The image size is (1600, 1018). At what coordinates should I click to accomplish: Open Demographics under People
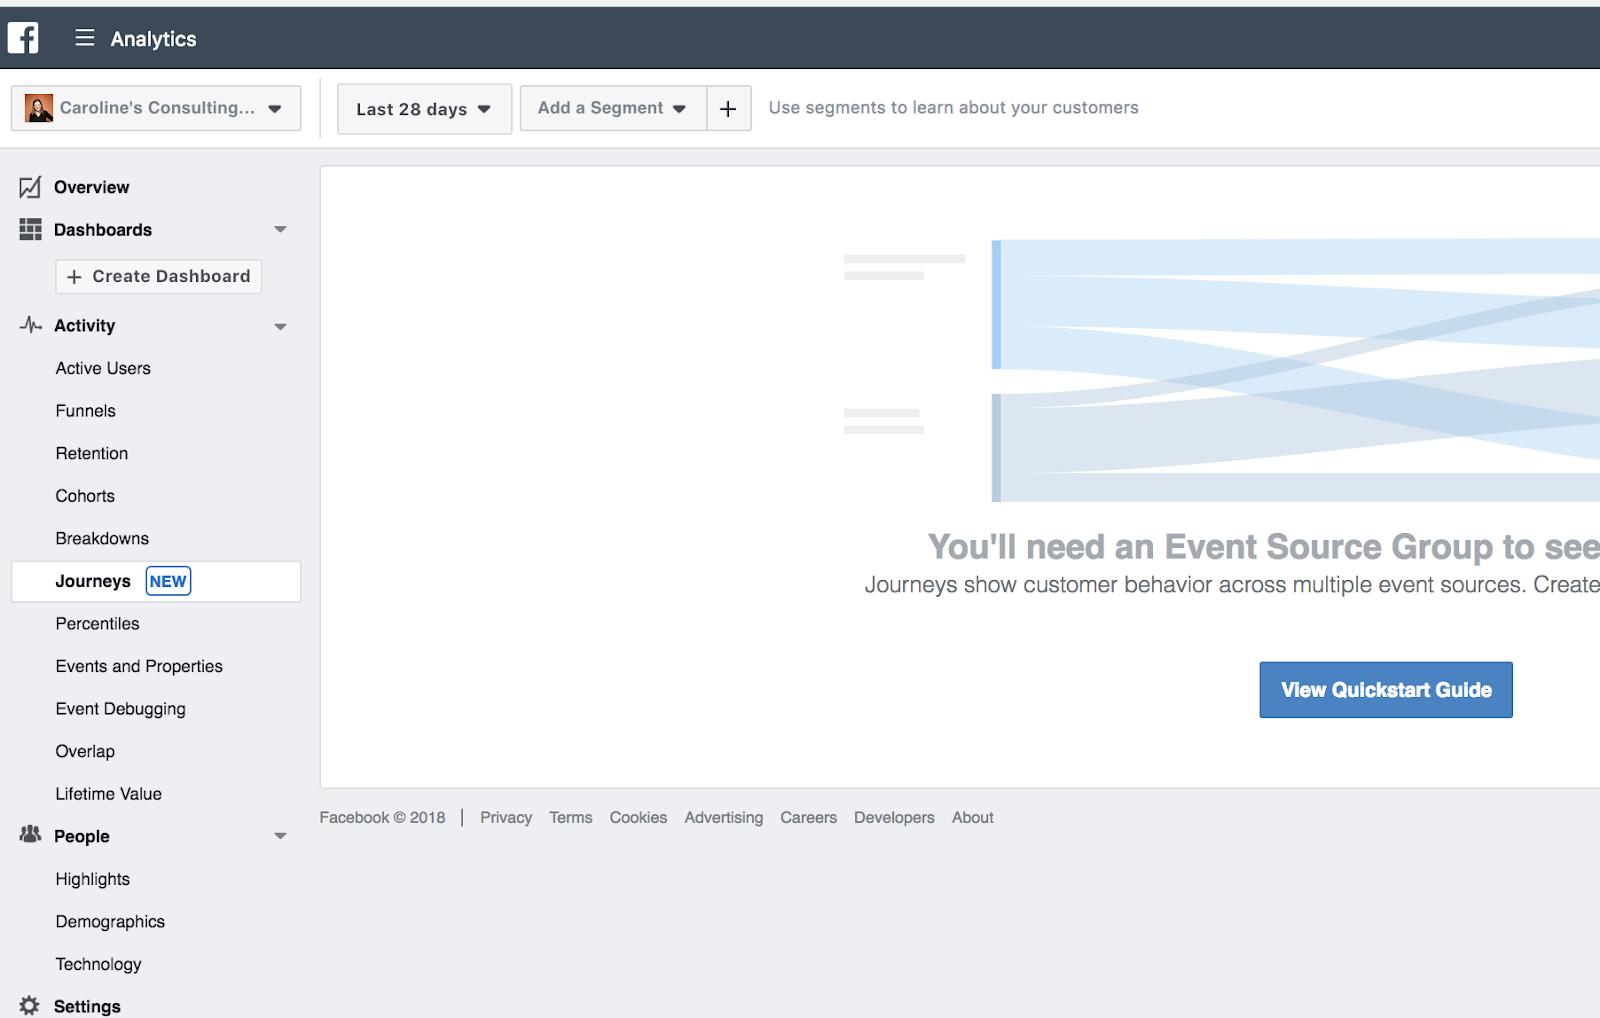[110, 922]
